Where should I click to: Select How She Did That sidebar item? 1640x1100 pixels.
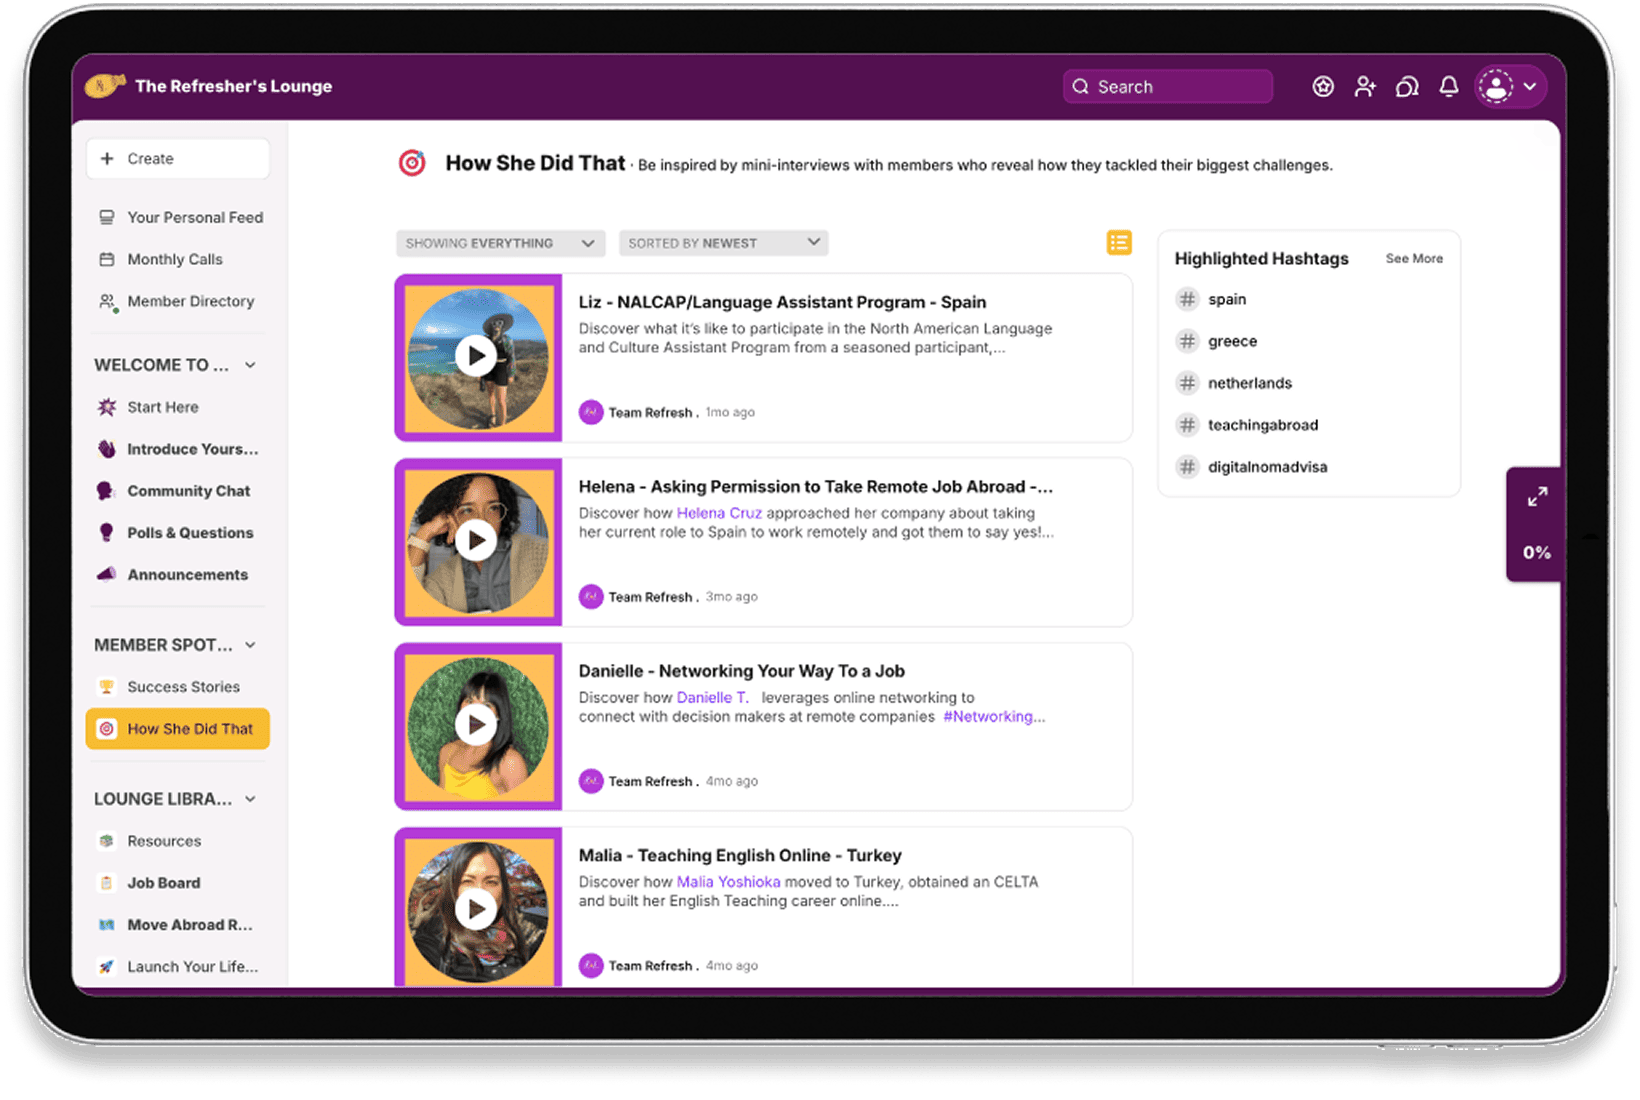[x=178, y=729]
